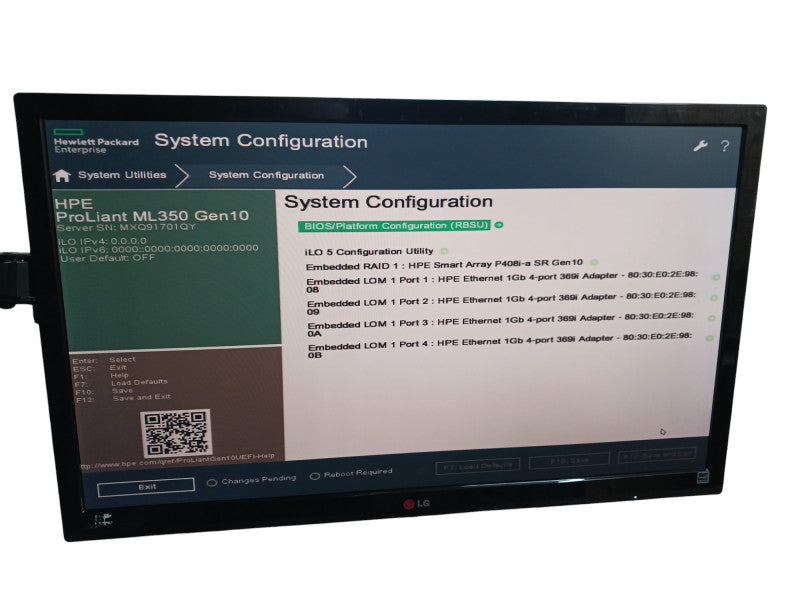800x600 pixels.
Task: Click the F10: Save button
Action: 569,461
